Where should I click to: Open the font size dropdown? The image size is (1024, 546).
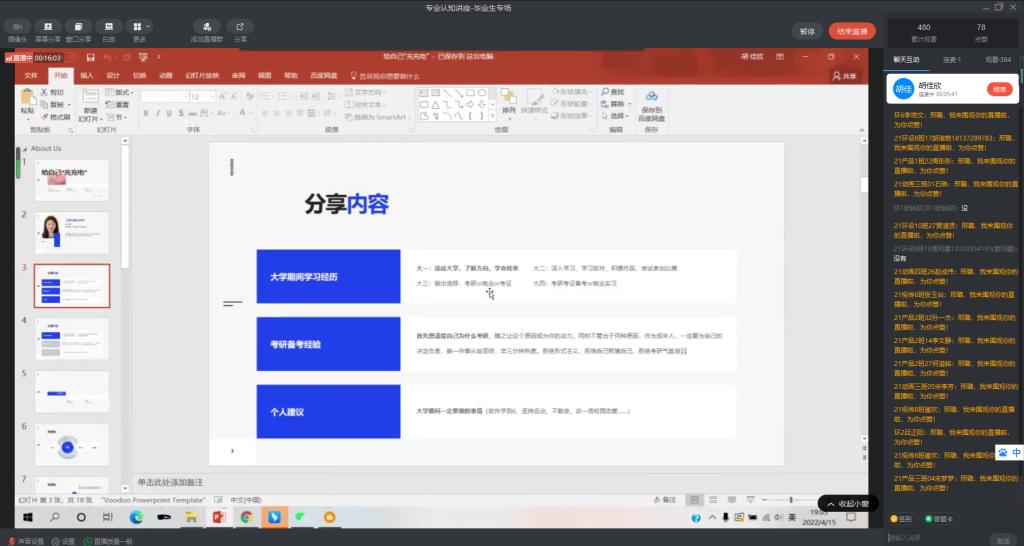tap(211, 97)
